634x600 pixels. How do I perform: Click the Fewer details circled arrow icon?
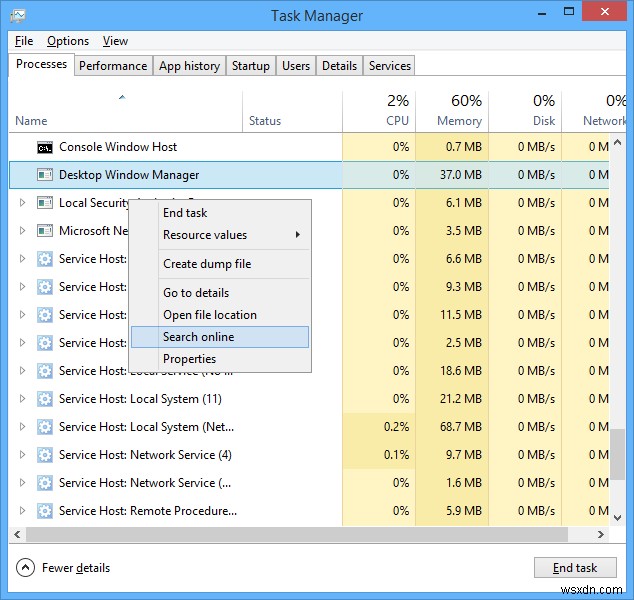coord(25,568)
